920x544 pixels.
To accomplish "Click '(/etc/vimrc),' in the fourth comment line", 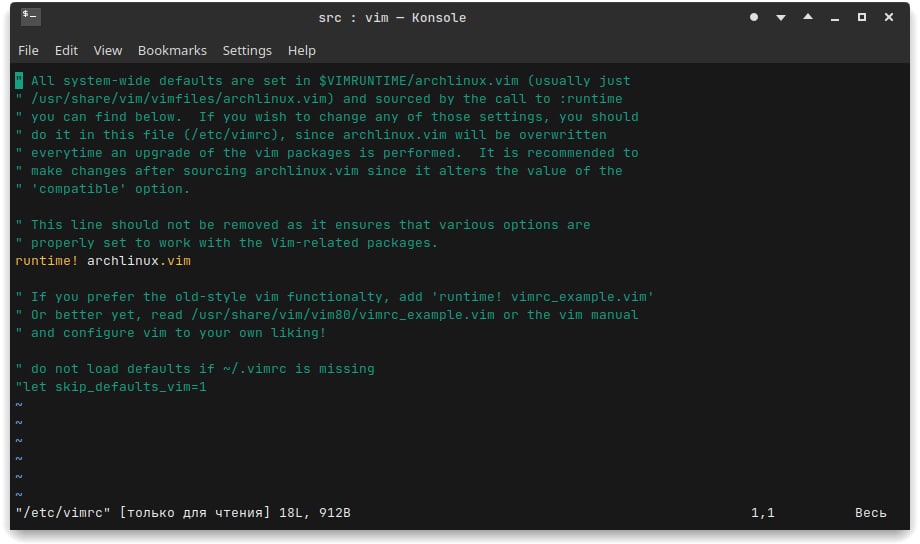I will (234, 134).
